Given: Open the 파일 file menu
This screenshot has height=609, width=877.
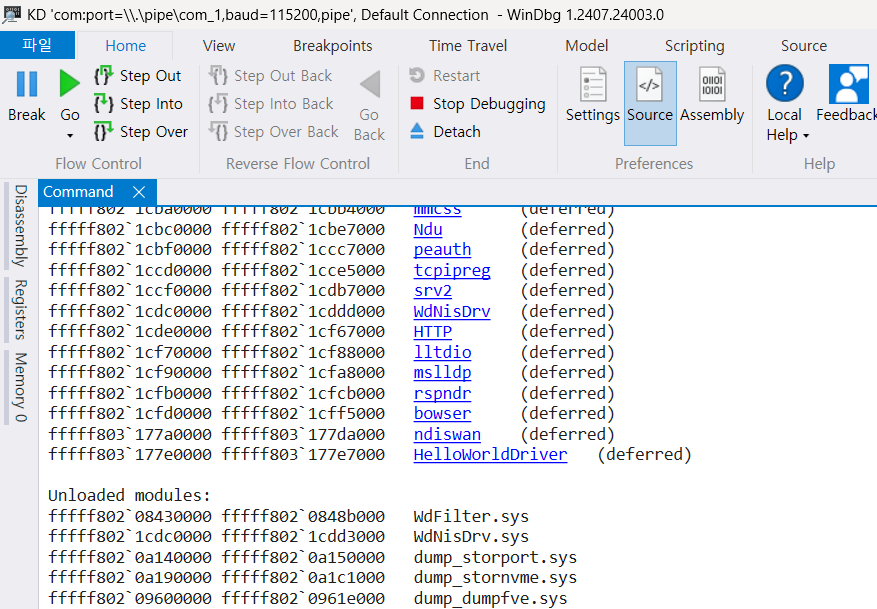Looking at the screenshot, I should (37, 45).
